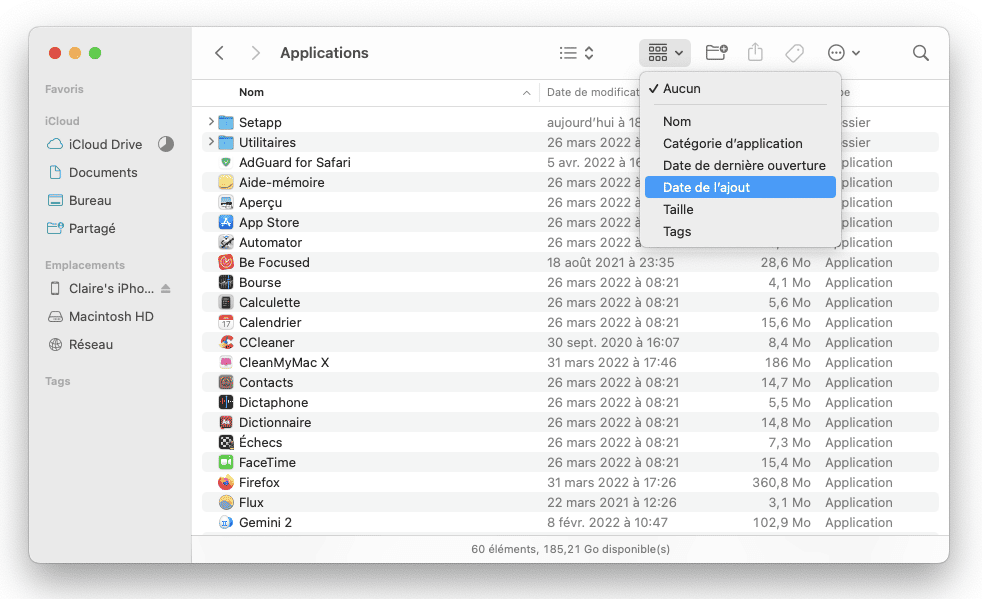Screen dimensions: 982x599
Task: Go back with the left chevron
Action: pyautogui.click(x=220, y=53)
